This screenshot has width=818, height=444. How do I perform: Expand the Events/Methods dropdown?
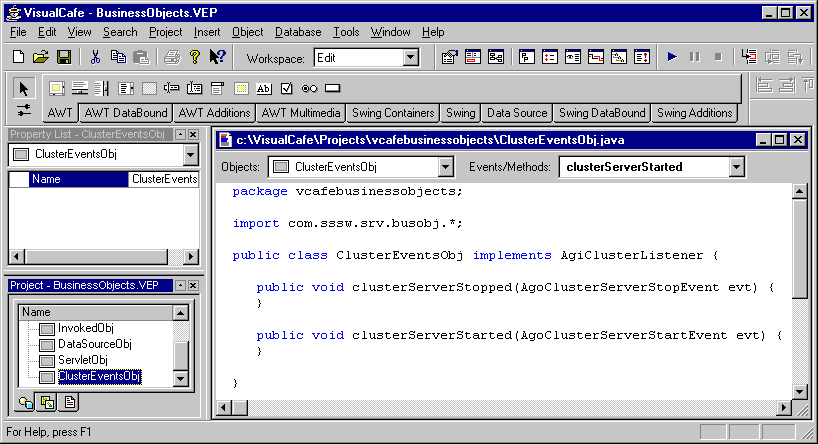point(736,167)
